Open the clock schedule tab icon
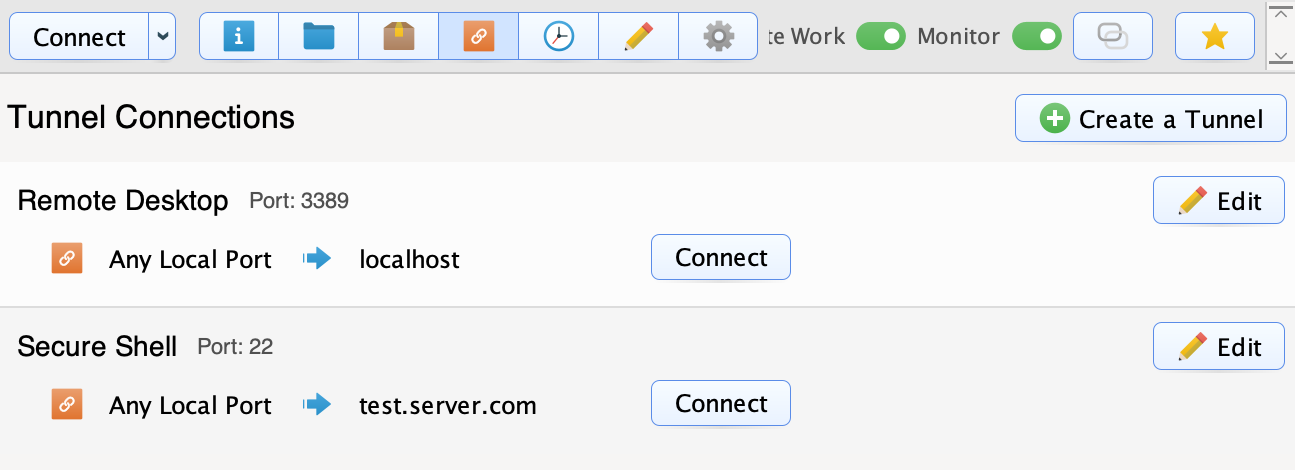1295x470 pixels. point(559,37)
